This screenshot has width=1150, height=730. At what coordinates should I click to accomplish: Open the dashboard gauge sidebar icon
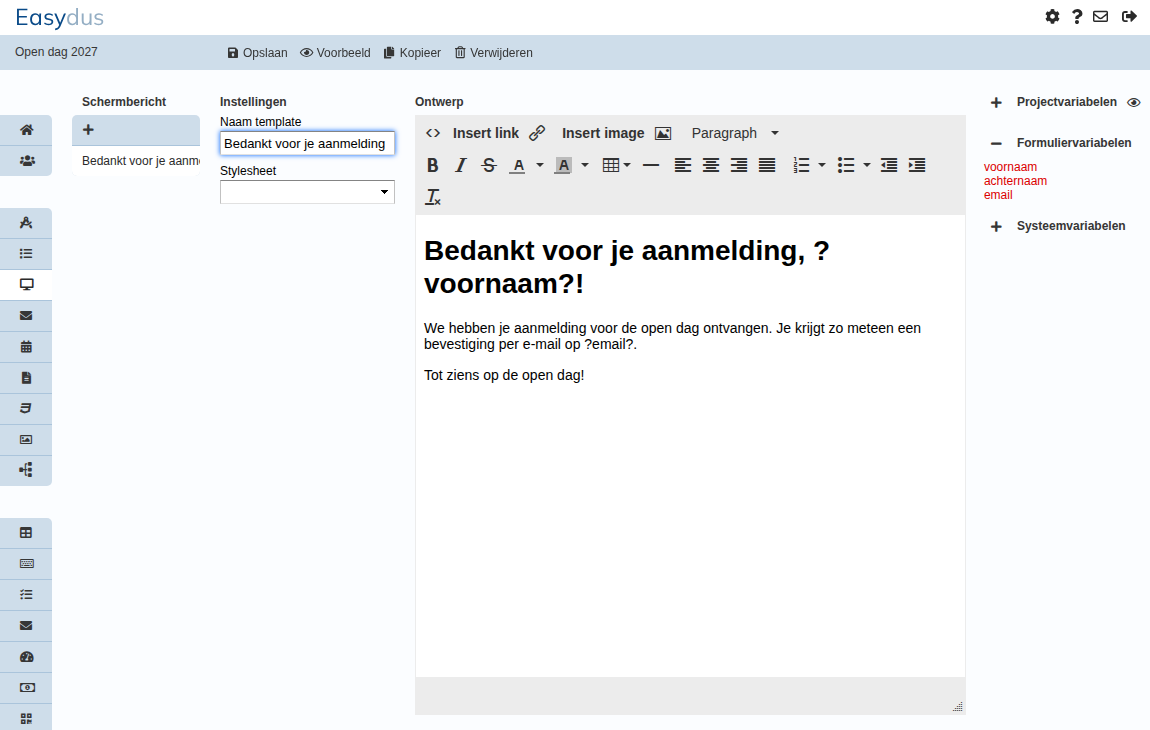(x=26, y=657)
